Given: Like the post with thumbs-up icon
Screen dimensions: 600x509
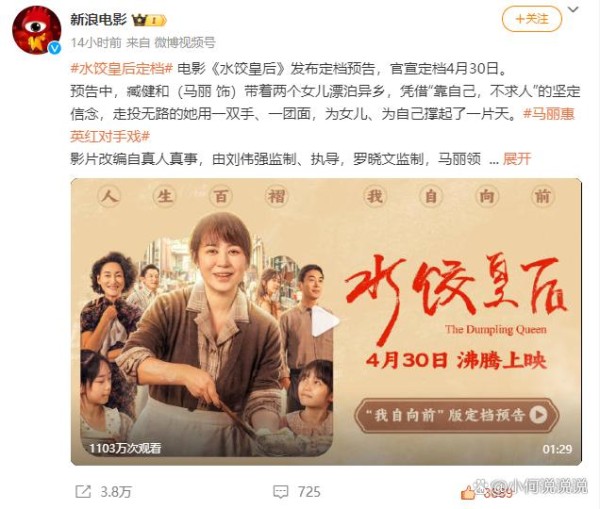Looking at the screenshot, I should (x=468, y=493).
